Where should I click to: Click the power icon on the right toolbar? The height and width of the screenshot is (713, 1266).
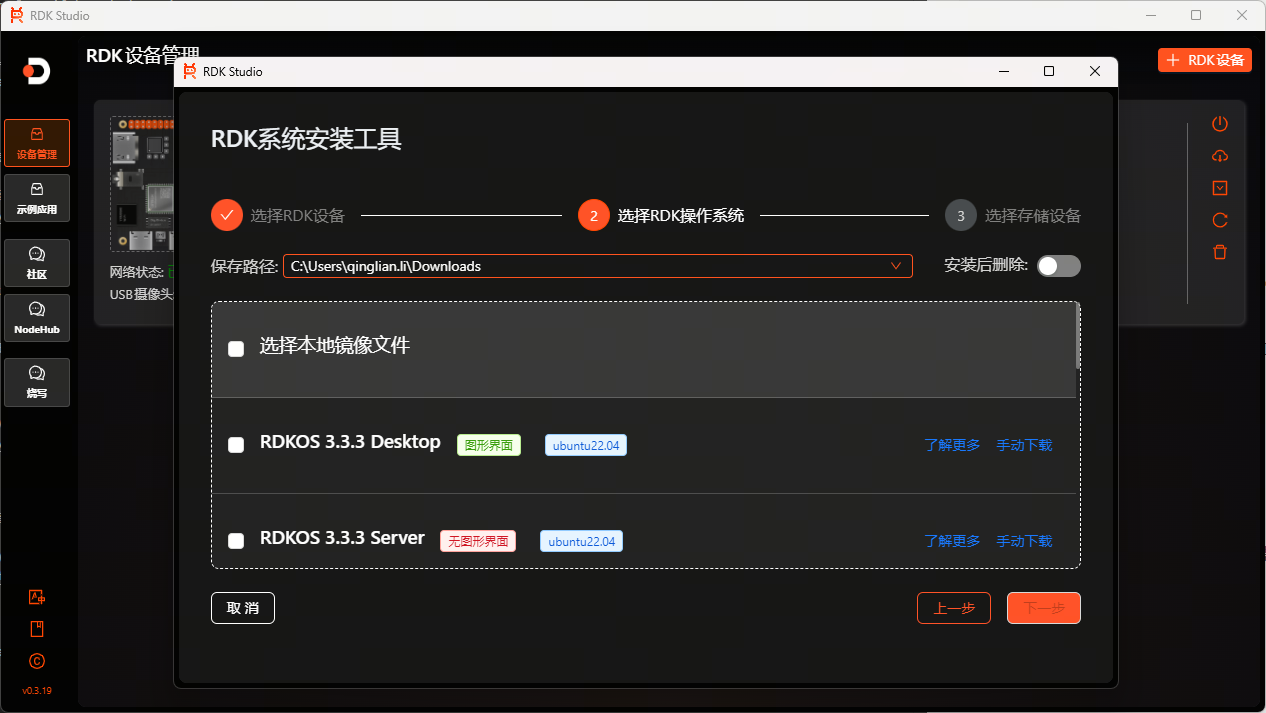point(1219,123)
